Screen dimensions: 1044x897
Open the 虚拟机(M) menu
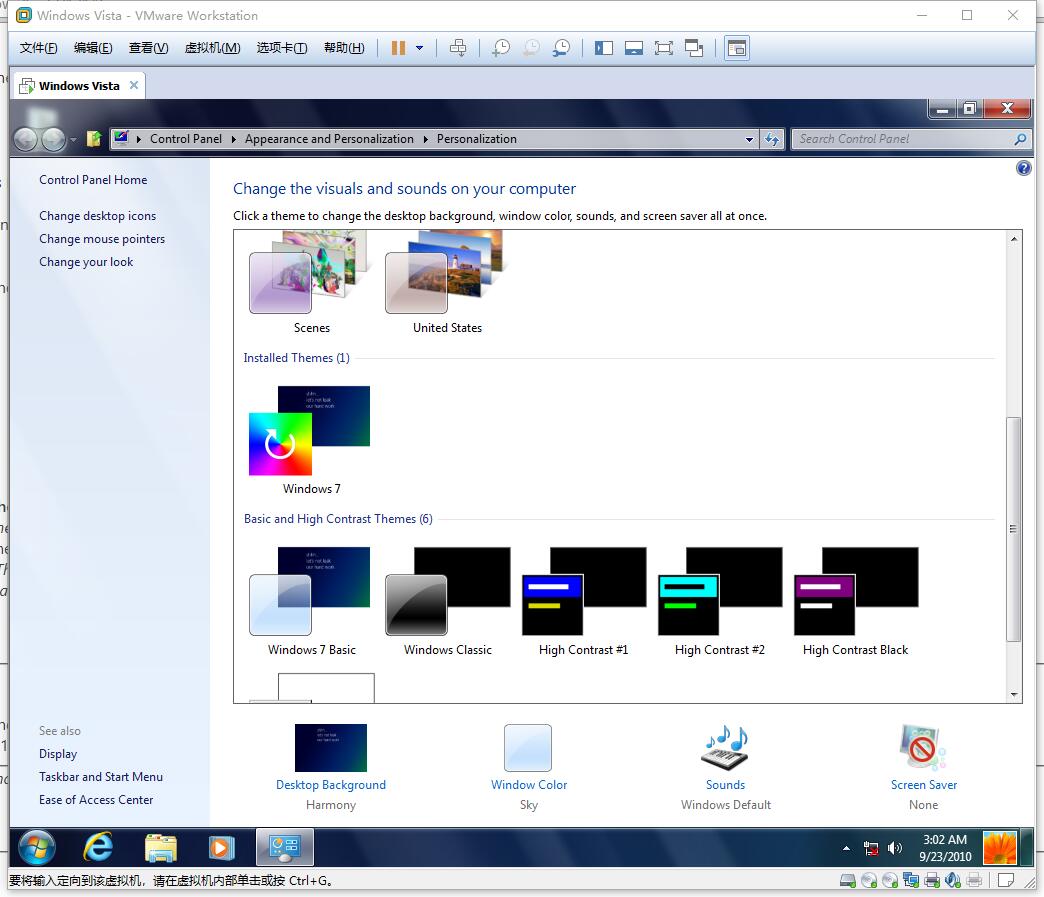(x=212, y=48)
